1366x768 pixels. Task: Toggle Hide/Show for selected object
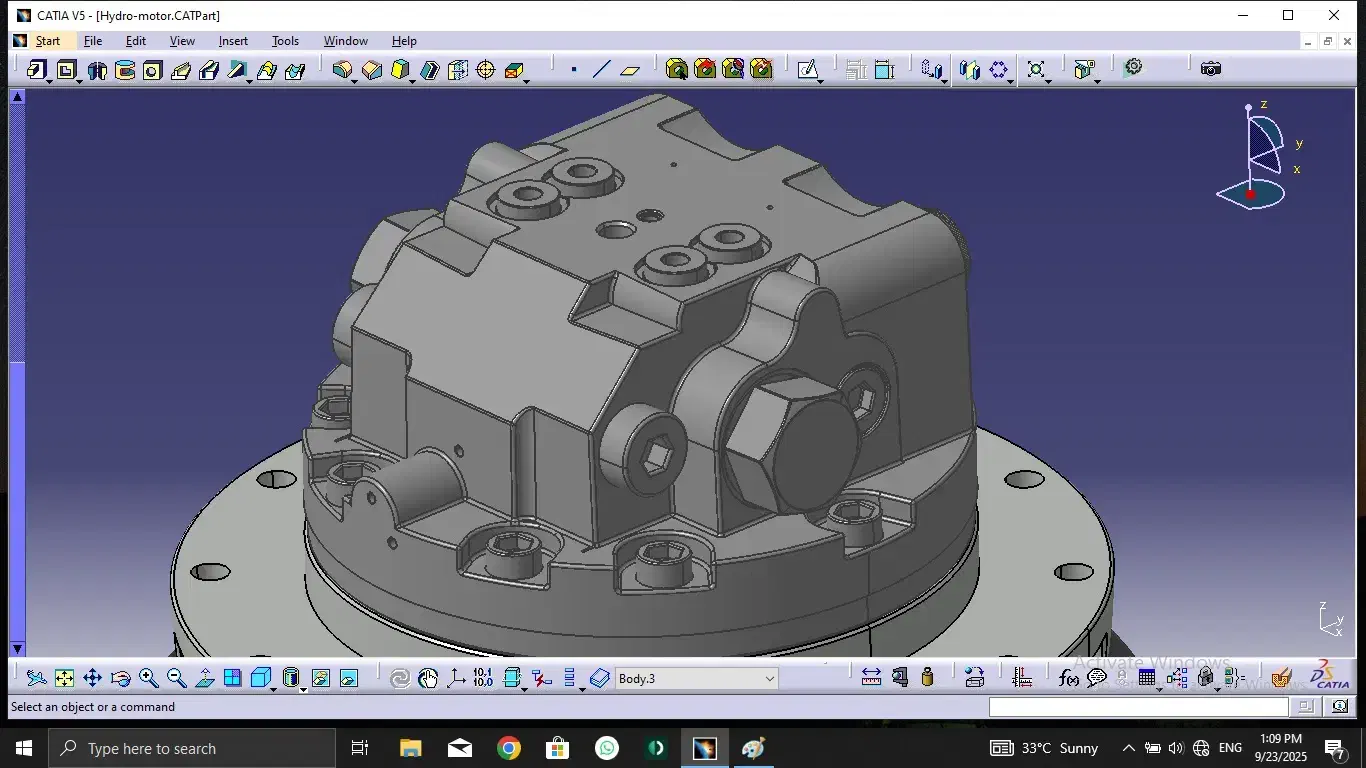320,679
